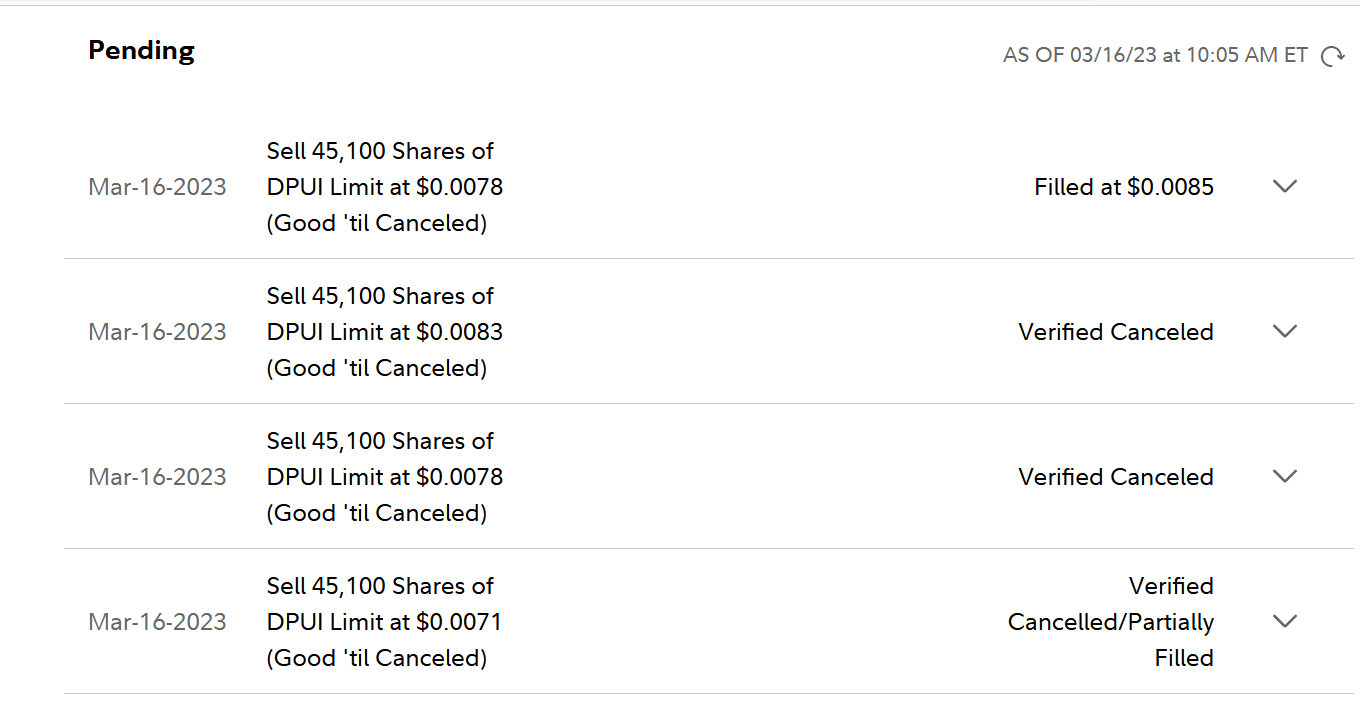This screenshot has height=715, width=1360.
Task: Select the description of the order filled at $0.0085
Action: click(x=384, y=187)
